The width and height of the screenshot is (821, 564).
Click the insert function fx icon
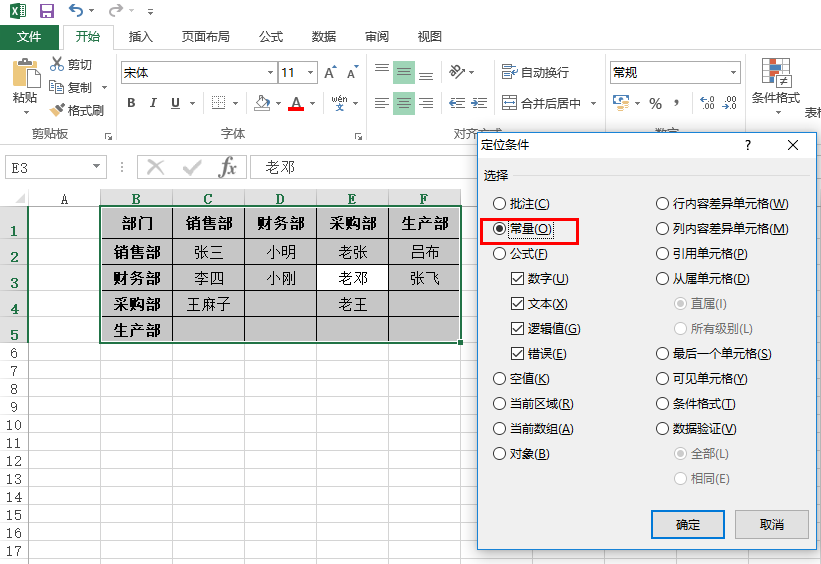pyautogui.click(x=227, y=168)
